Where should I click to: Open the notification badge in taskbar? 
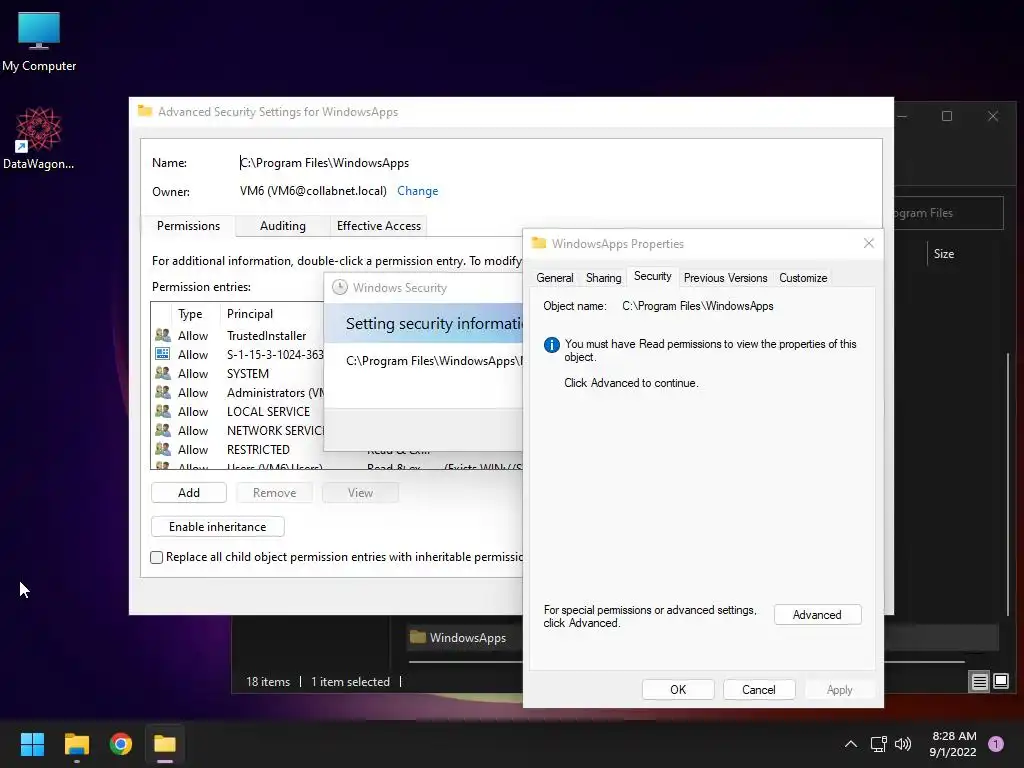coord(995,744)
